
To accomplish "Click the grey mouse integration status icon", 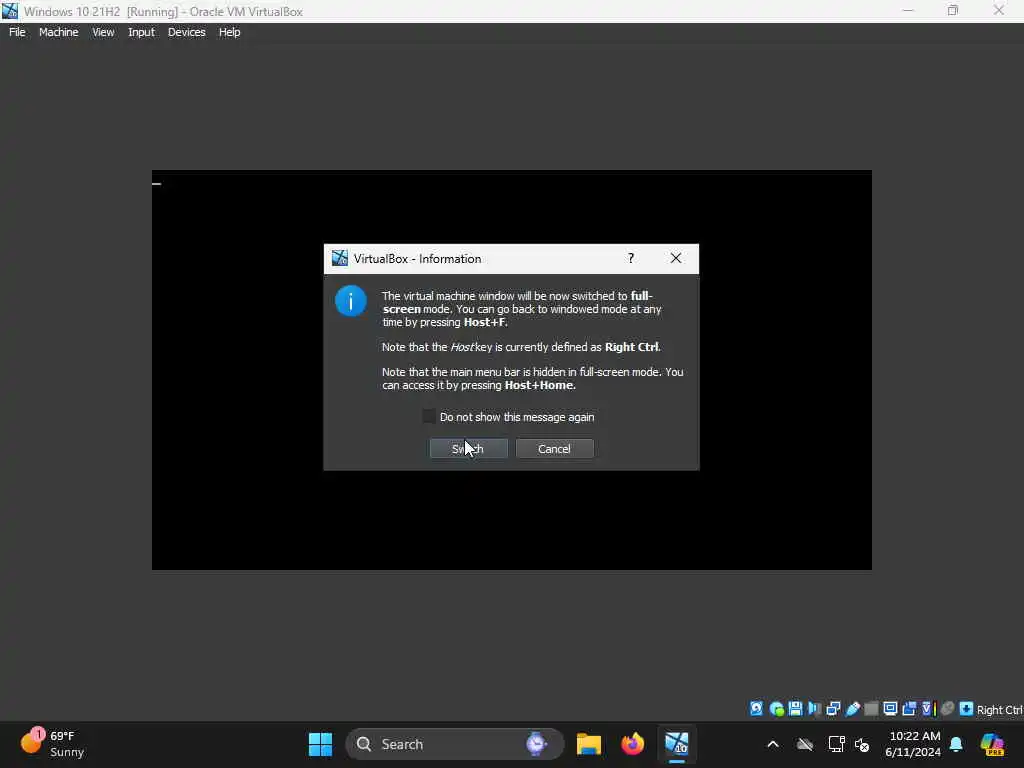I will 948,709.
